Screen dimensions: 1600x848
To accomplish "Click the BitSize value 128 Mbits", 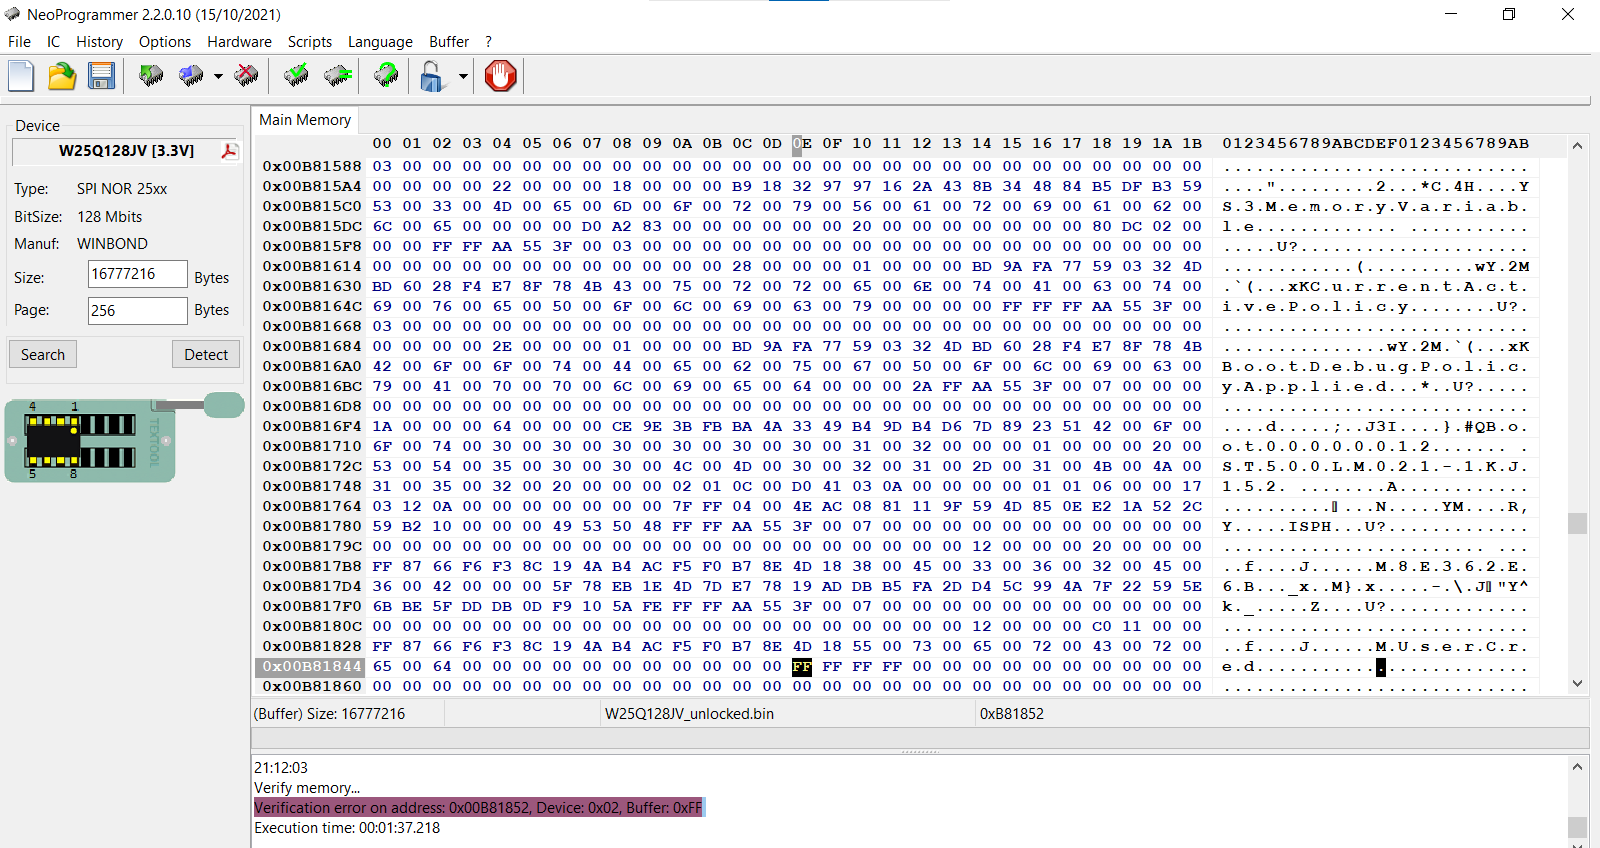I will pyautogui.click(x=110, y=217).
